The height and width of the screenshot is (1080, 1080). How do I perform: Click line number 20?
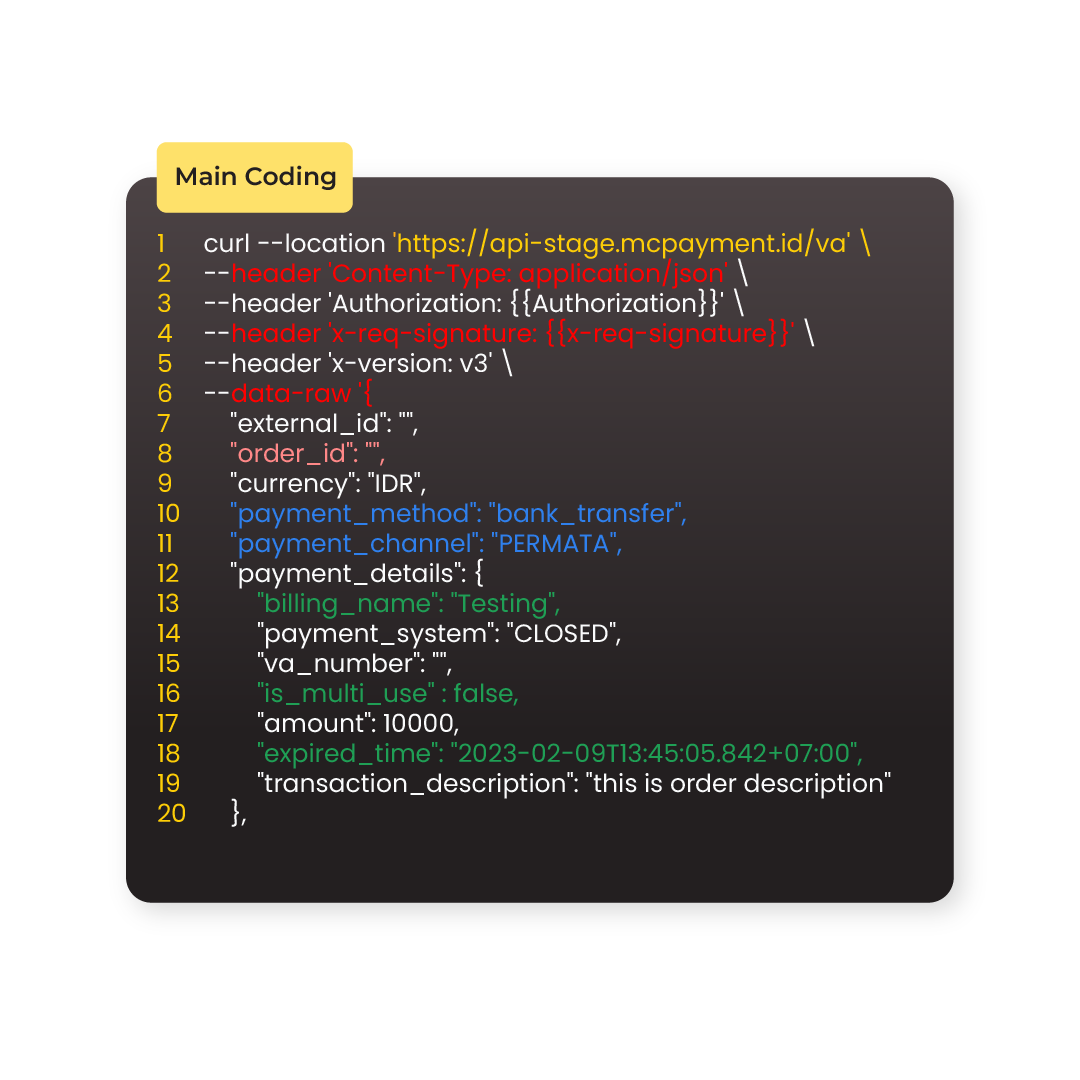[172, 813]
